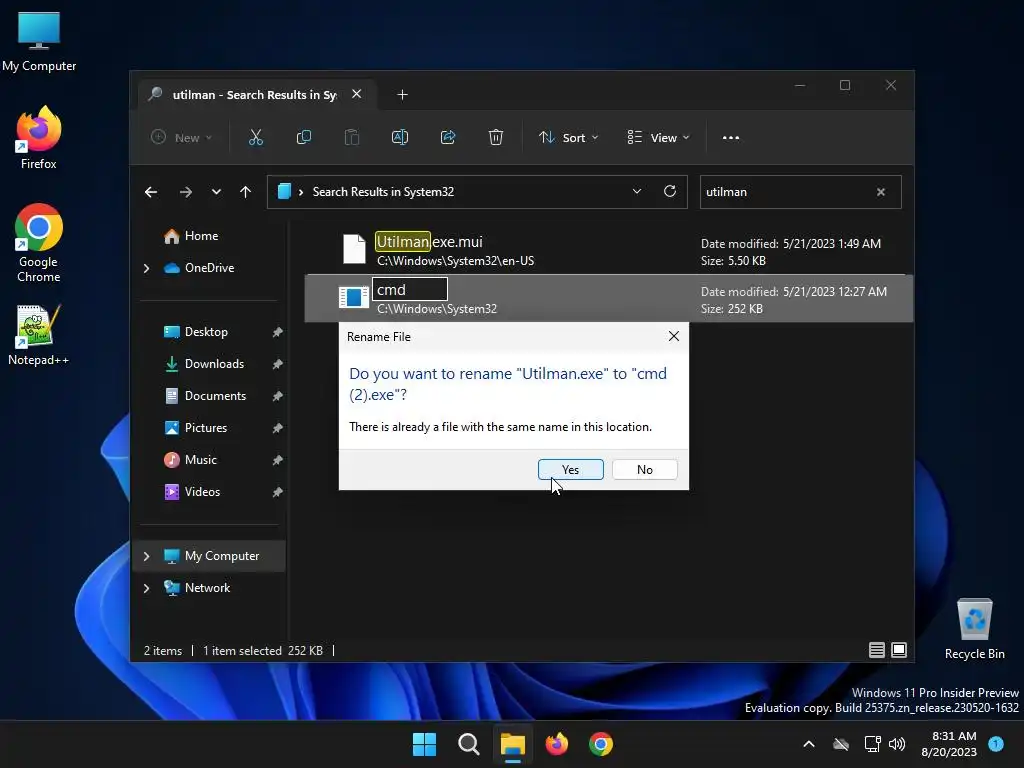Click the Delete trash icon in toolbar
Image resolution: width=1024 pixels, height=768 pixels.
pos(496,137)
